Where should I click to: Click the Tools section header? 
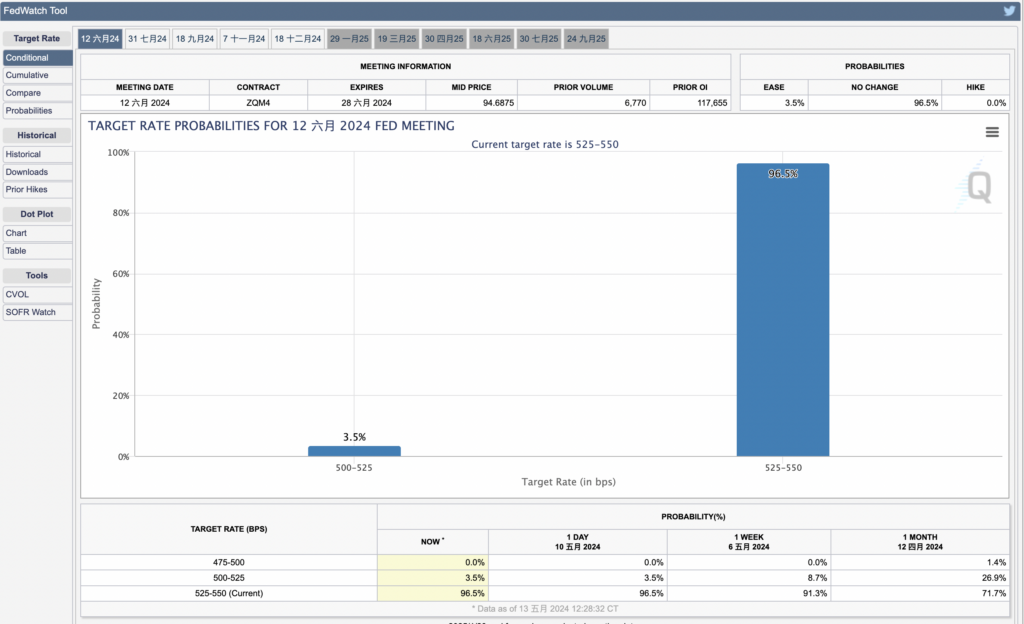37,275
